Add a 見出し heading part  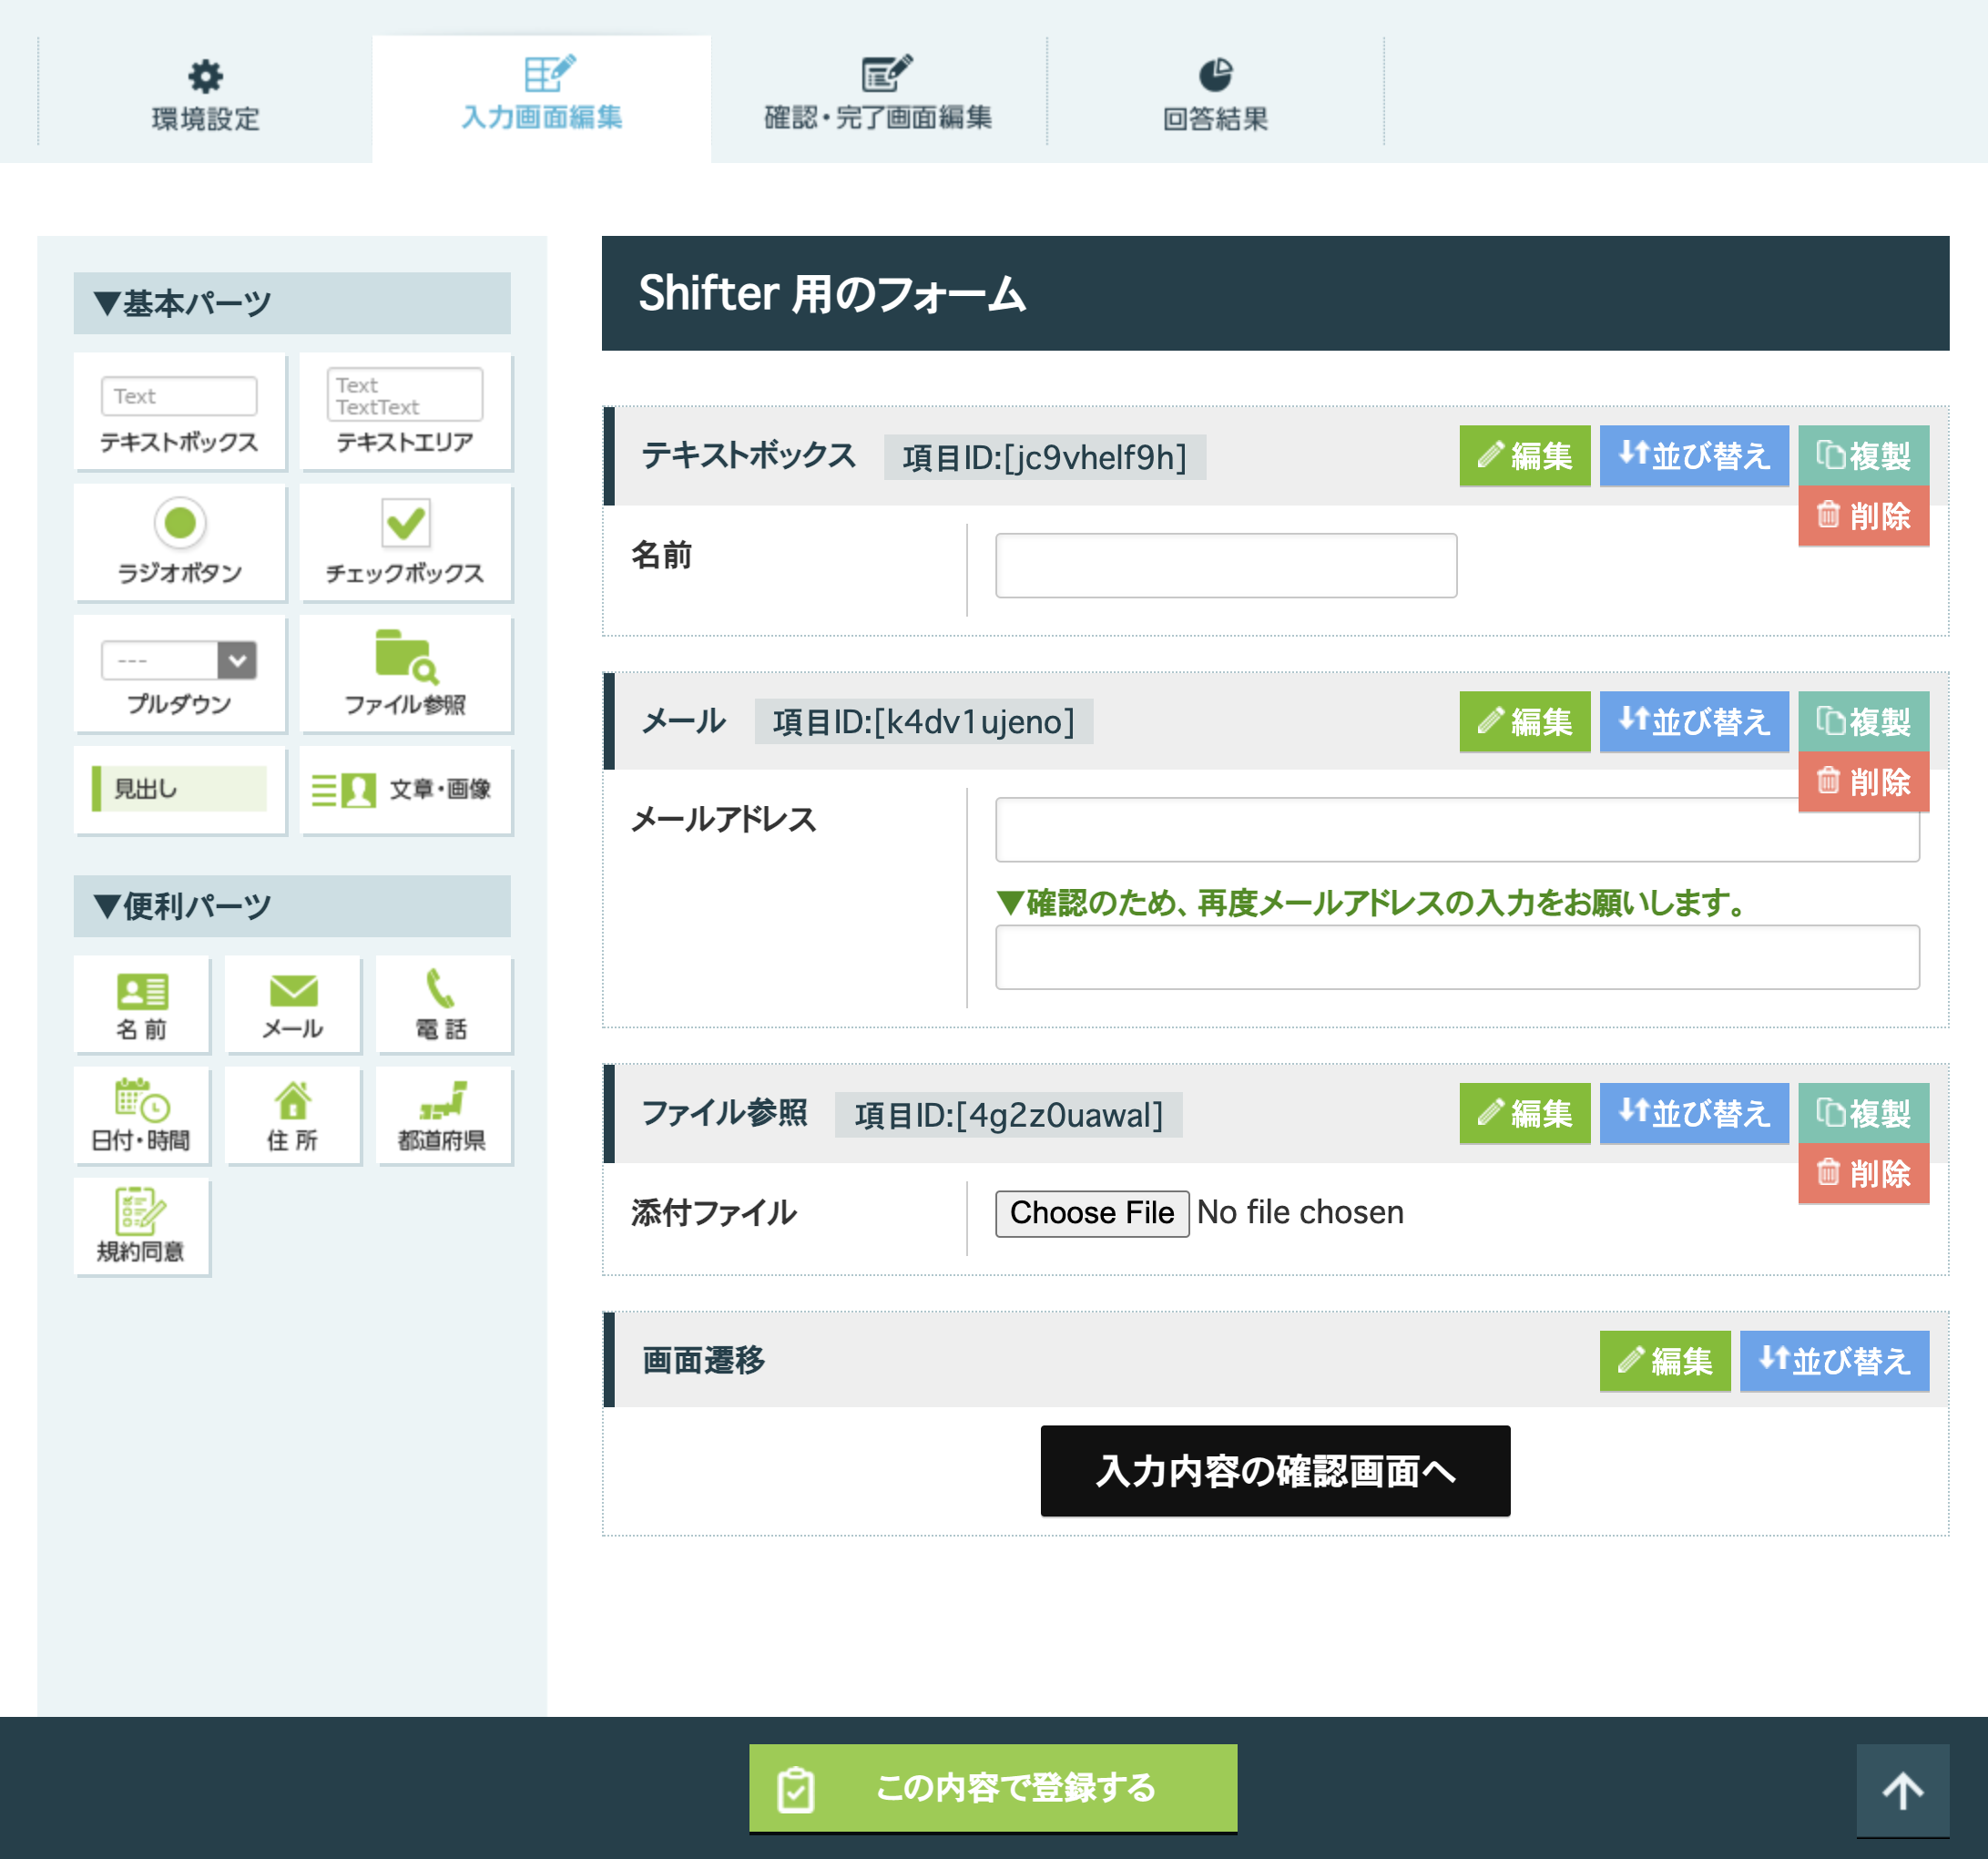180,789
